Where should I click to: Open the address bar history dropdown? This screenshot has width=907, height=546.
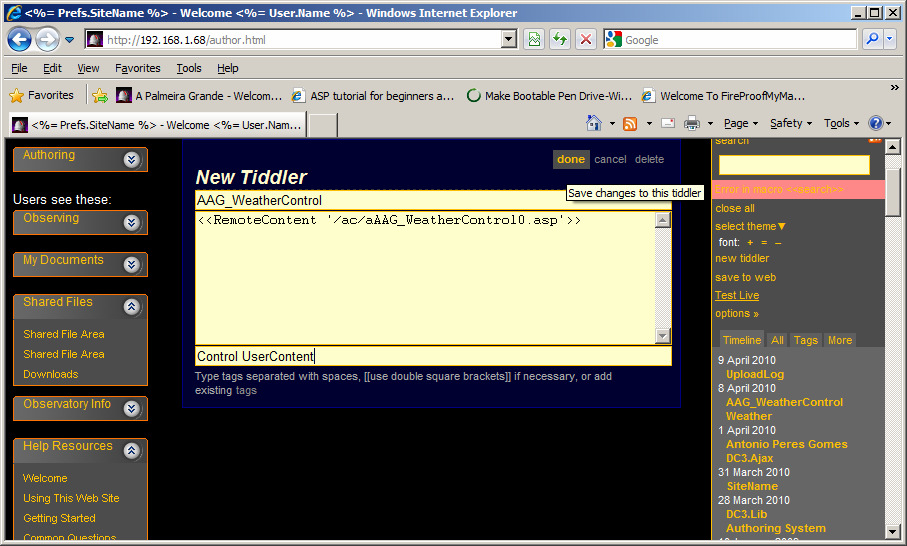click(509, 39)
